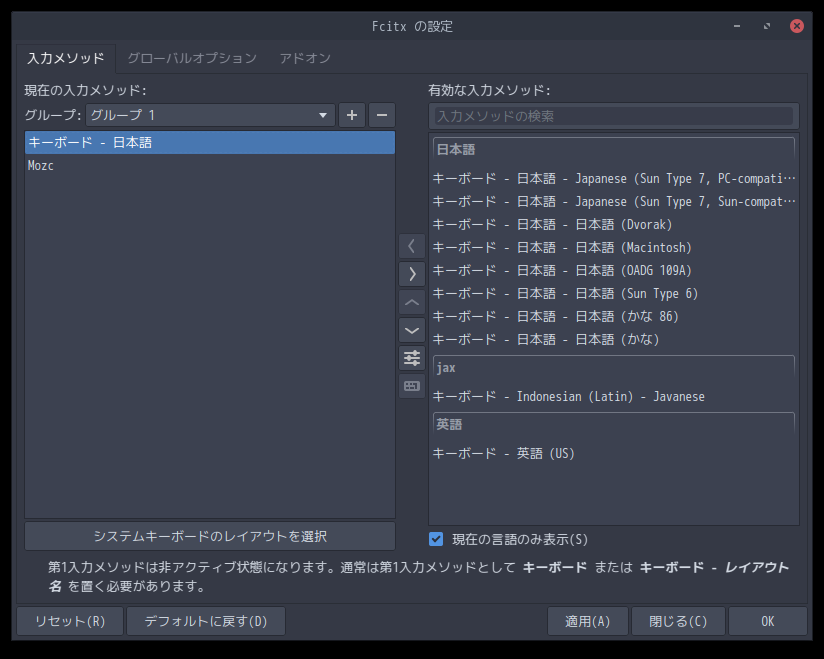Click the right arrow to add input method
Viewport: 824px width, 659px height.
tap(411, 273)
